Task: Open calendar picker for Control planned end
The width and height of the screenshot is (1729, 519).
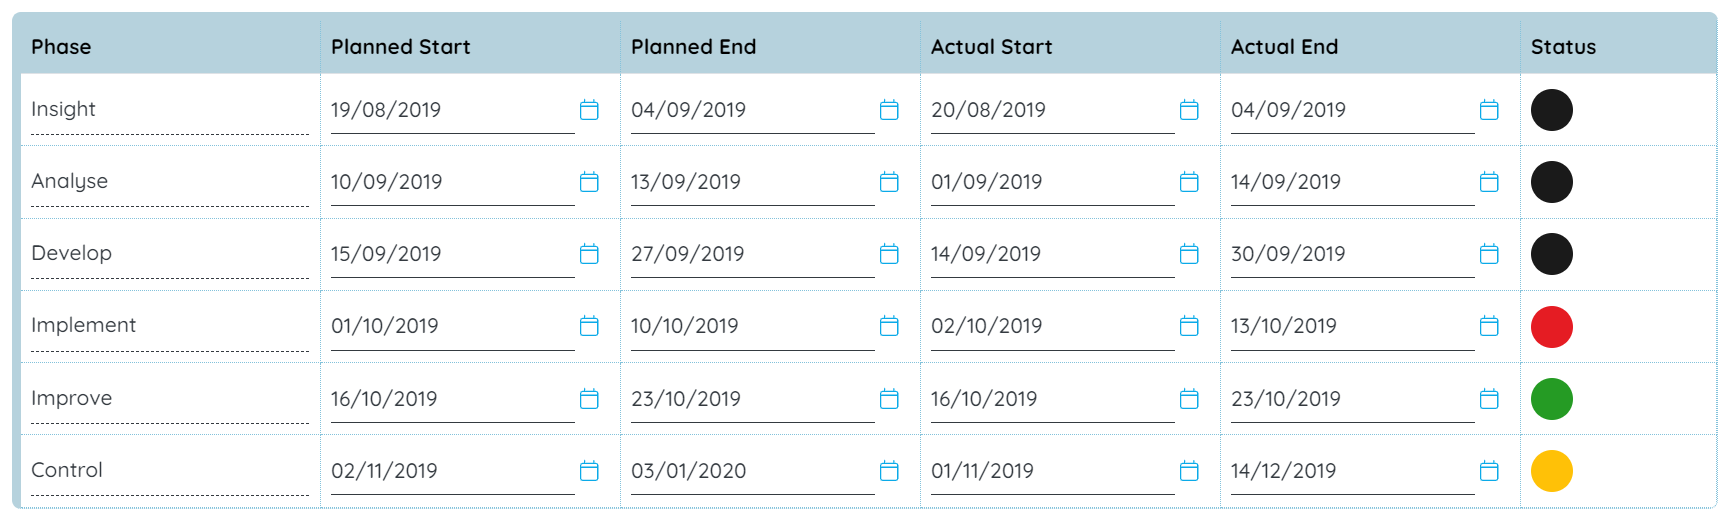Action: click(889, 471)
